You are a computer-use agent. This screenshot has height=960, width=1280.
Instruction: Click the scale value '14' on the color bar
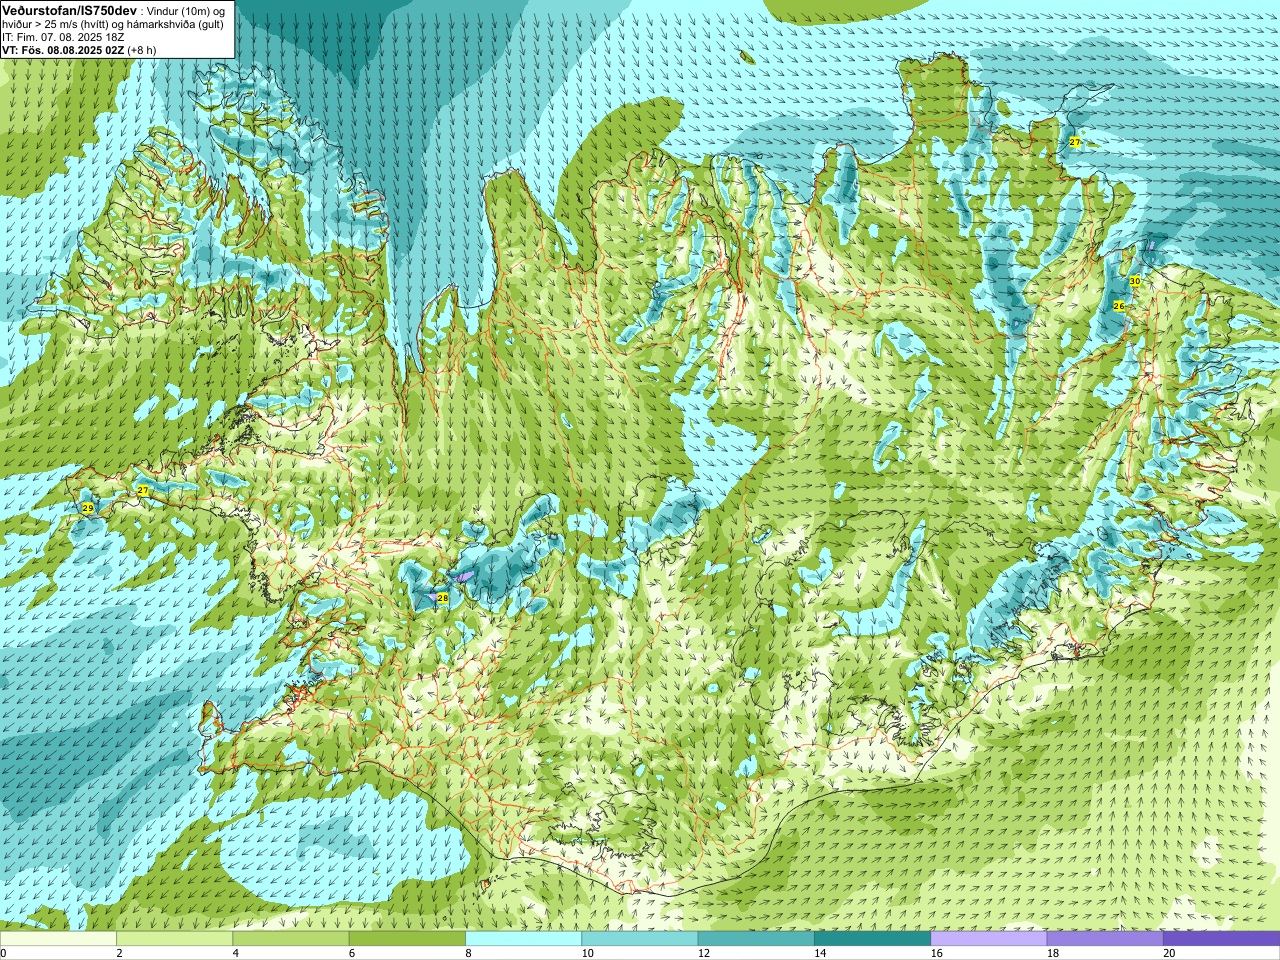(x=820, y=953)
